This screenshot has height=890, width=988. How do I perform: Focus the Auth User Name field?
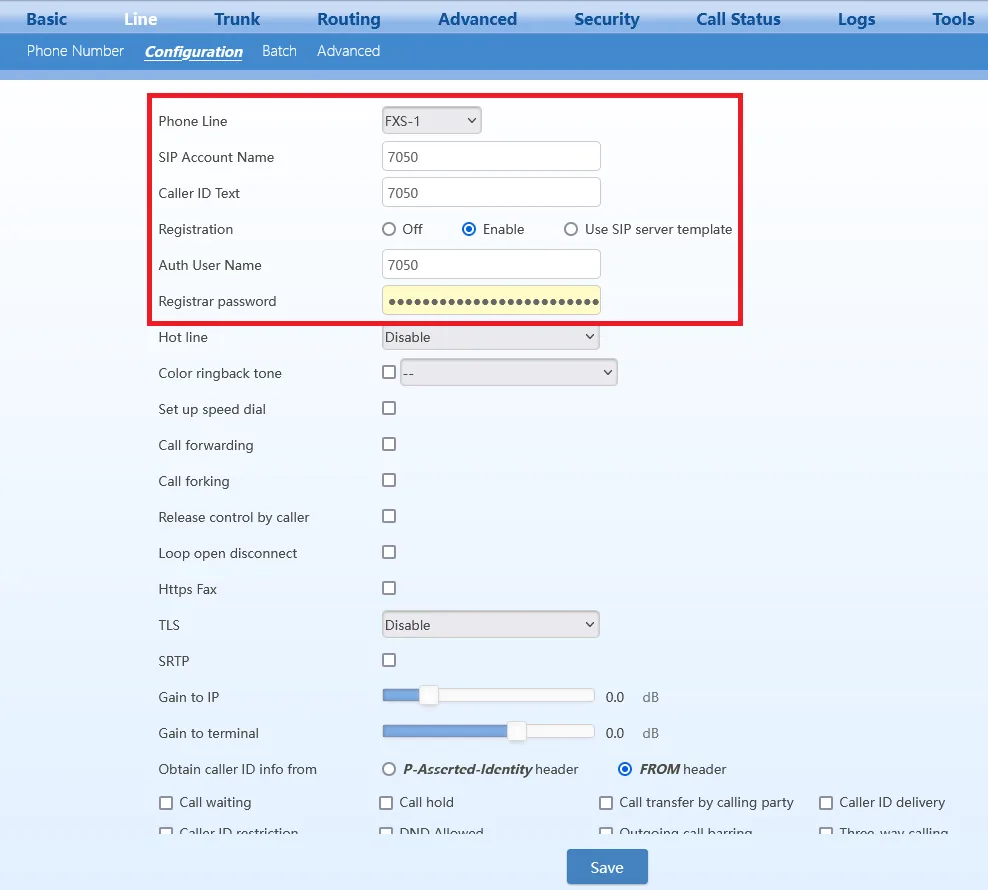491,264
